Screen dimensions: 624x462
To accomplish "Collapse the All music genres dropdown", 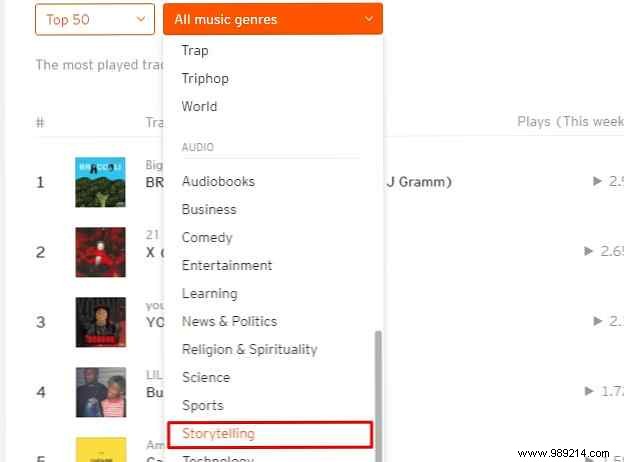I will tap(273, 19).
